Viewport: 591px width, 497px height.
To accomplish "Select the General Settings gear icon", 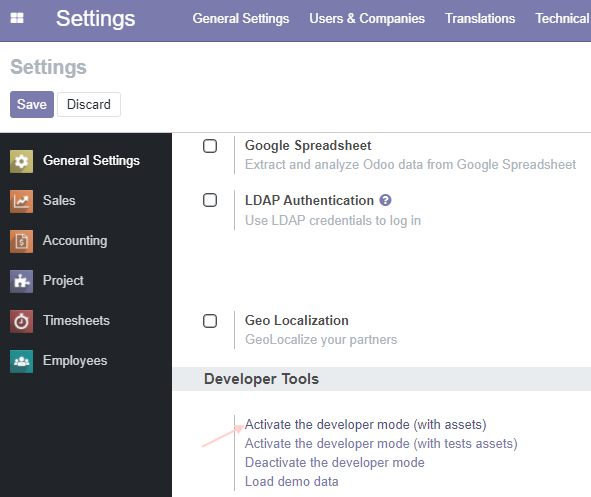I will point(21,161).
